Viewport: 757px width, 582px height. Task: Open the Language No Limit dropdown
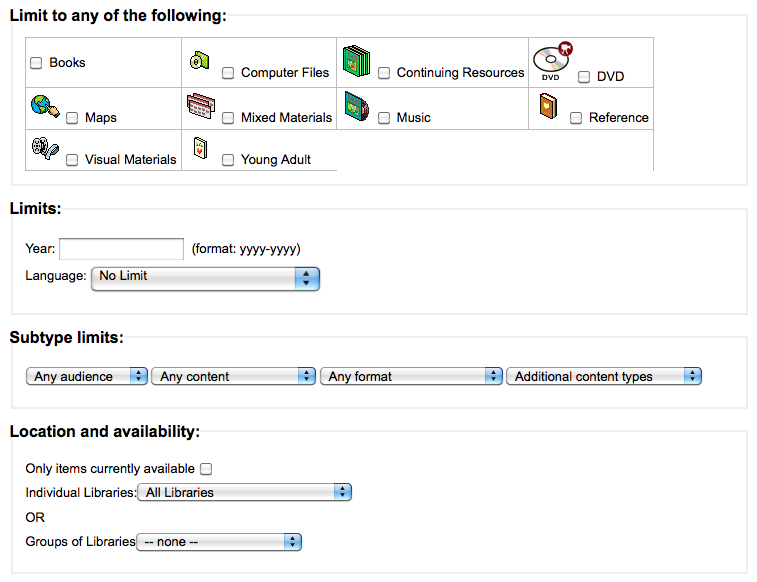(205, 278)
